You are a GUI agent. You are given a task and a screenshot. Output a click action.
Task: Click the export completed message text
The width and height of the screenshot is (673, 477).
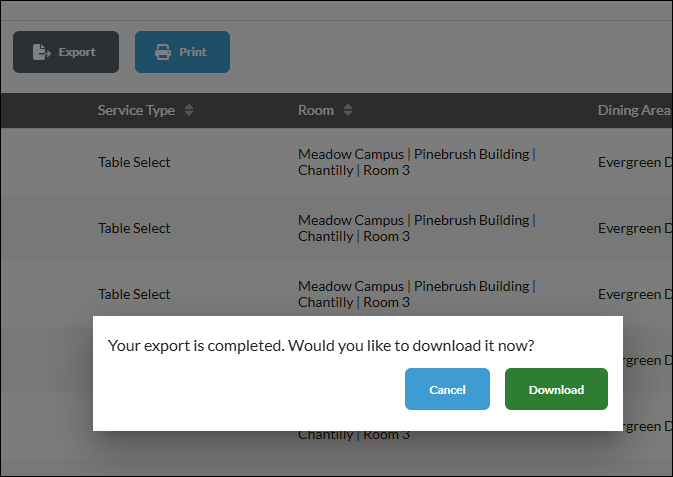tap(321, 346)
